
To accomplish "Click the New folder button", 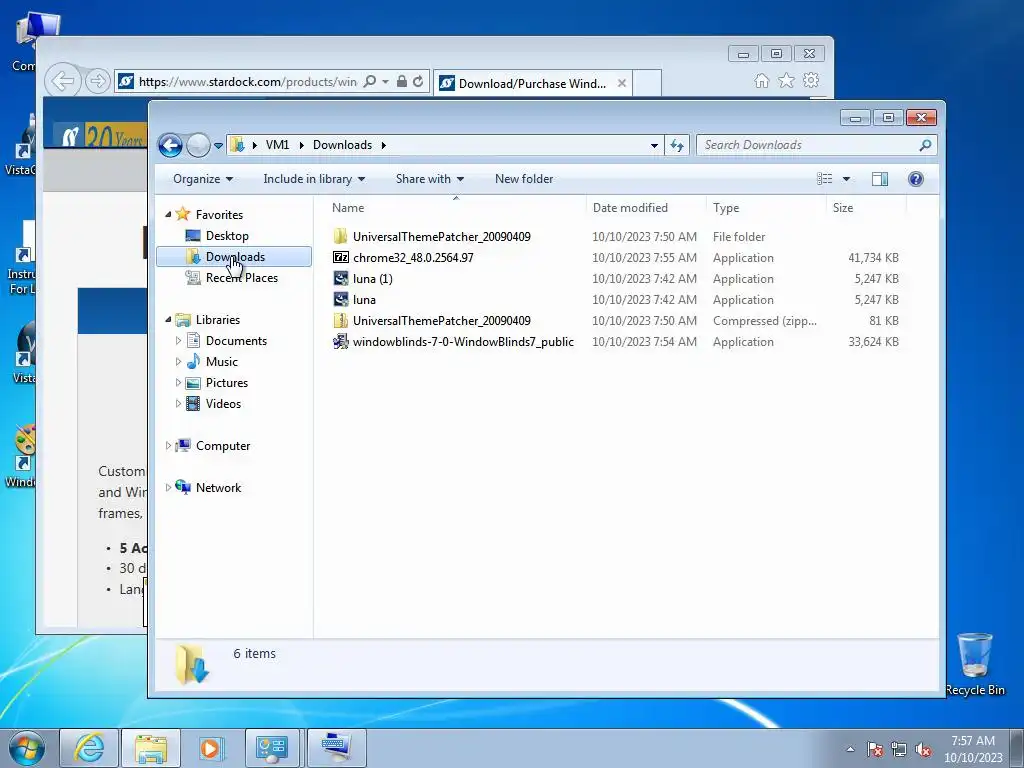I will [x=524, y=179].
